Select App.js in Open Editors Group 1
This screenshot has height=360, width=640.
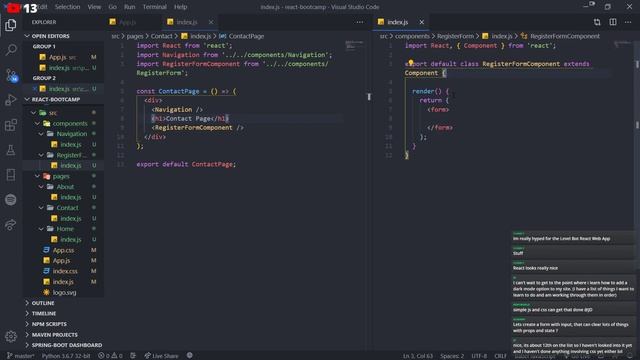[63, 57]
